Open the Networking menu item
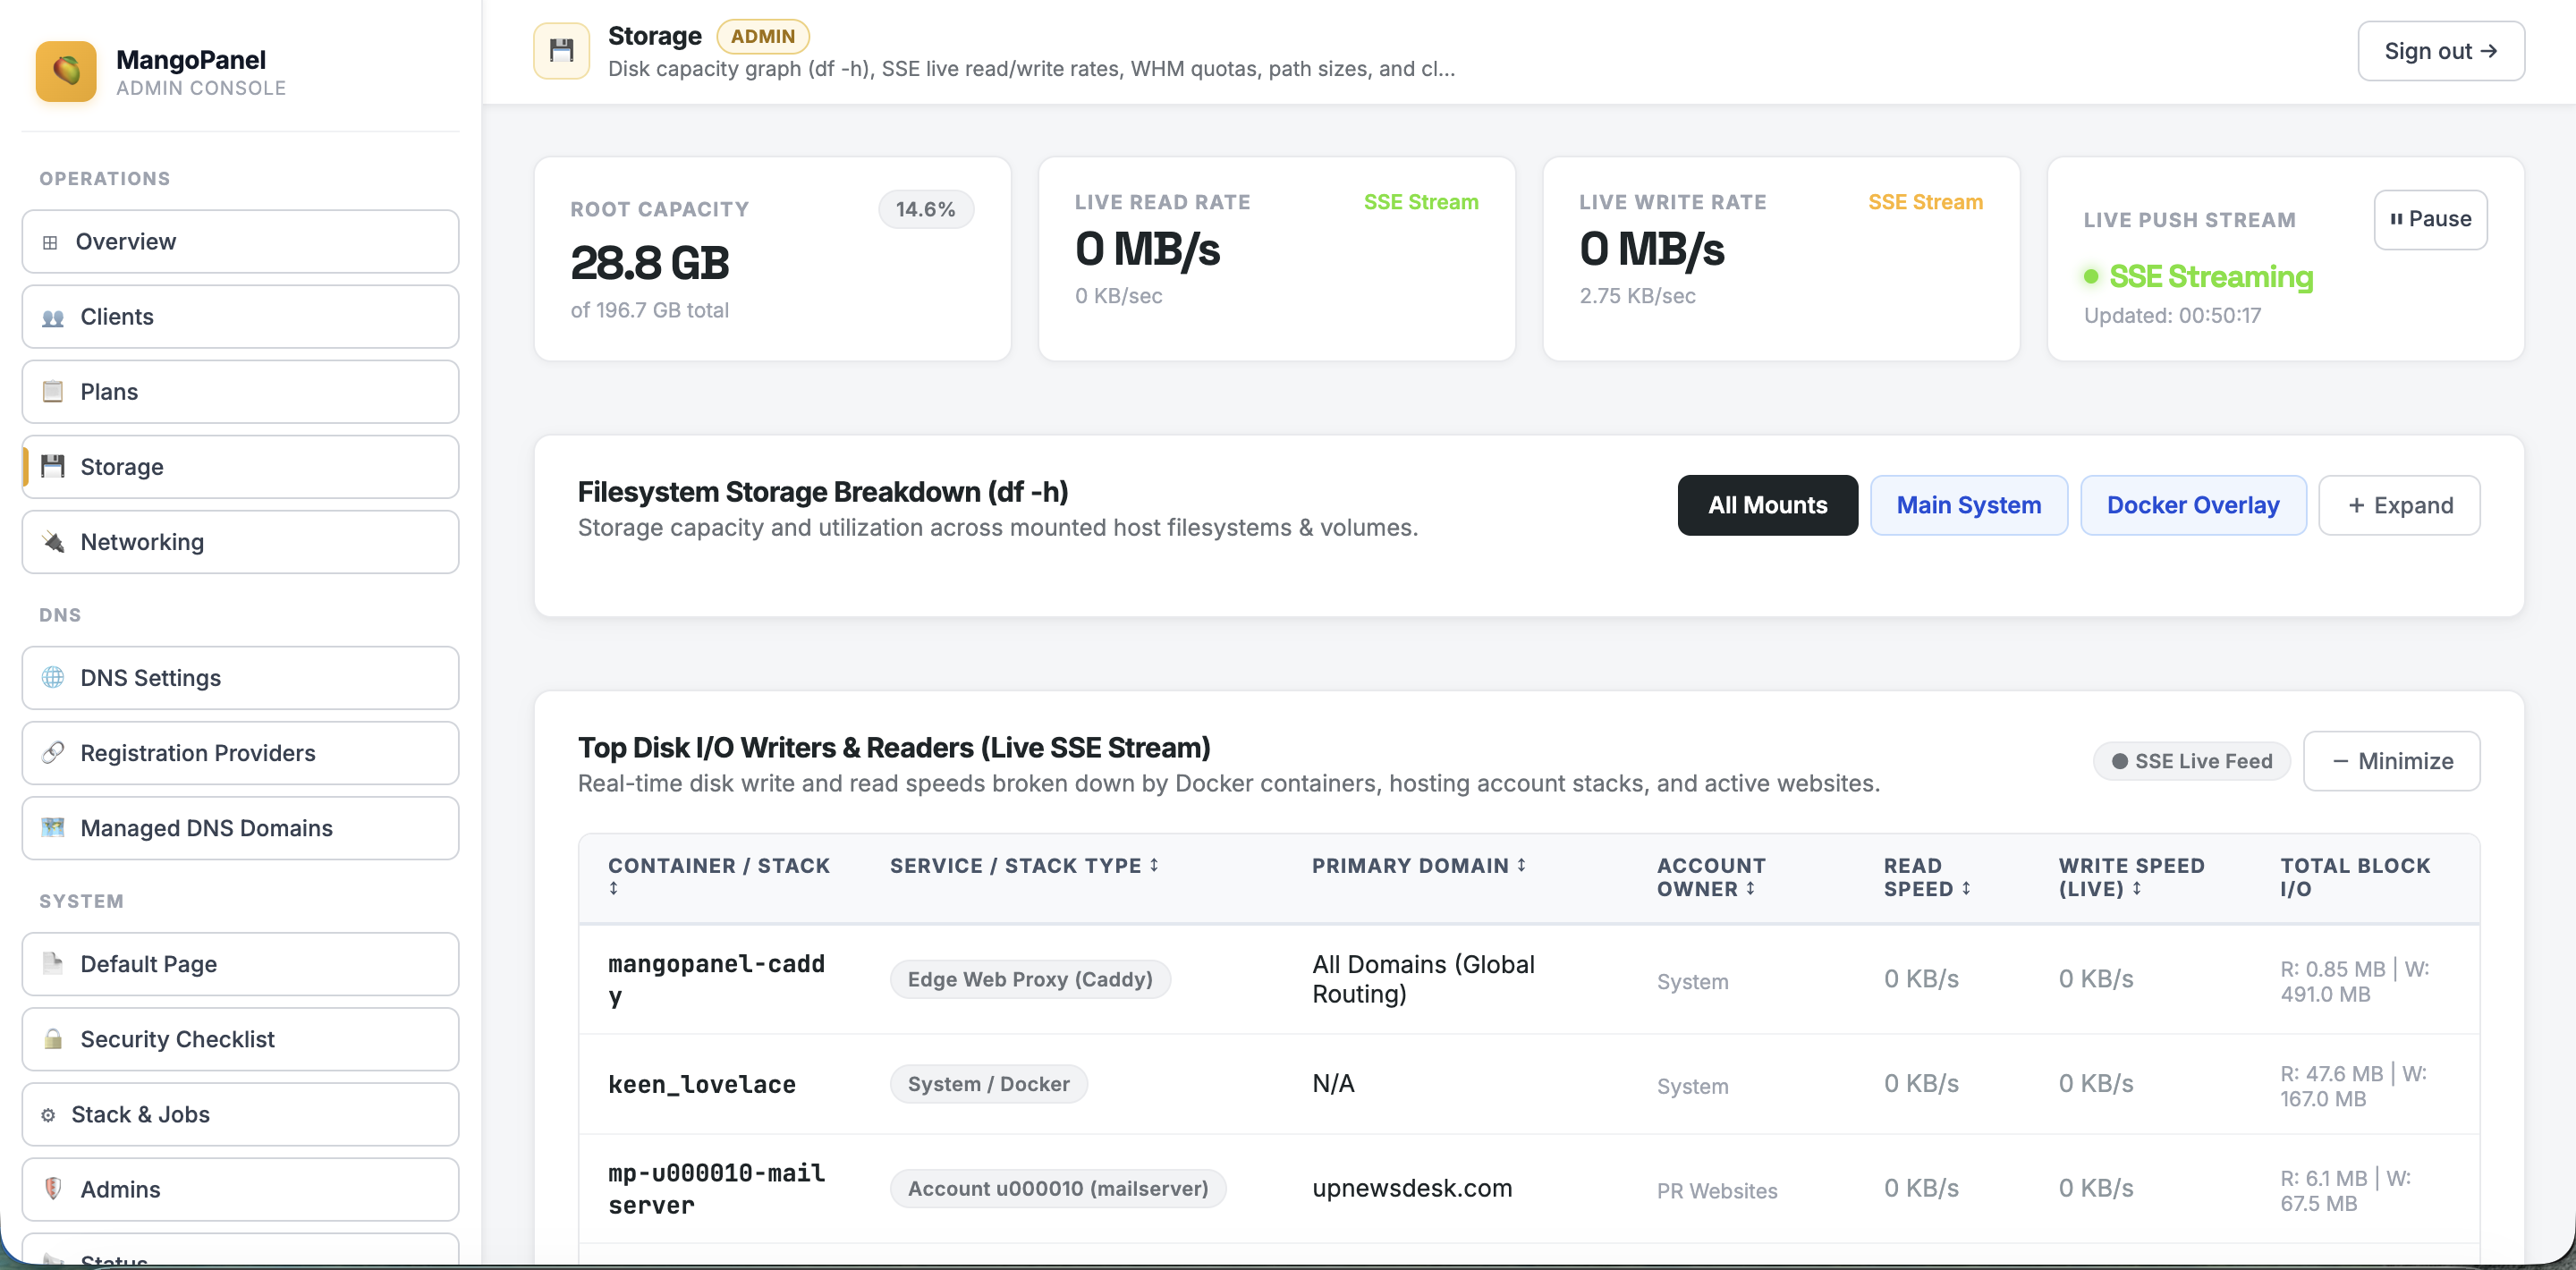This screenshot has width=2576, height=1270. coord(240,542)
